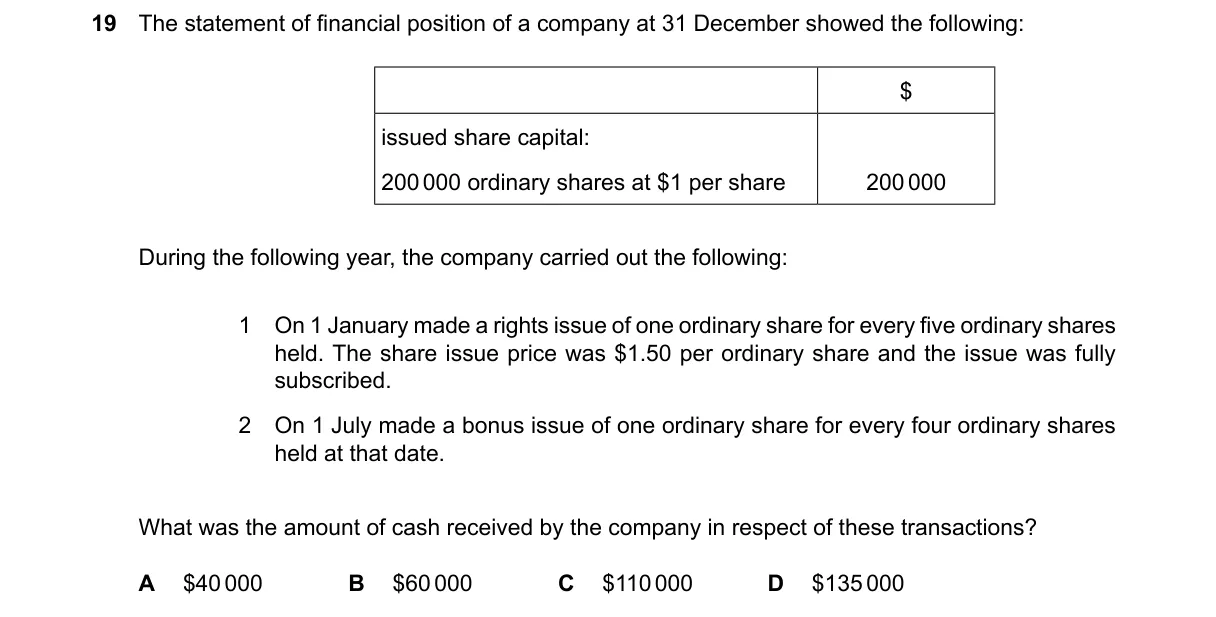Click the empty top-left table header cell
The width and height of the screenshot is (1216, 617).
coord(596,90)
